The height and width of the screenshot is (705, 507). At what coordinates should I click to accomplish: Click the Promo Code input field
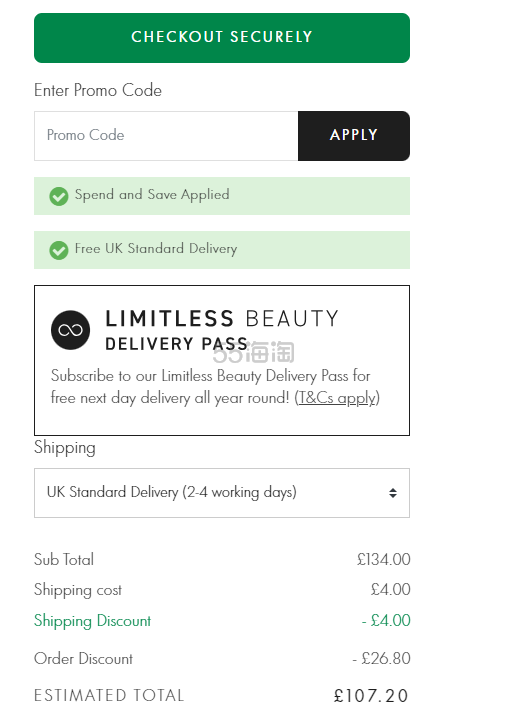tap(166, 136)
